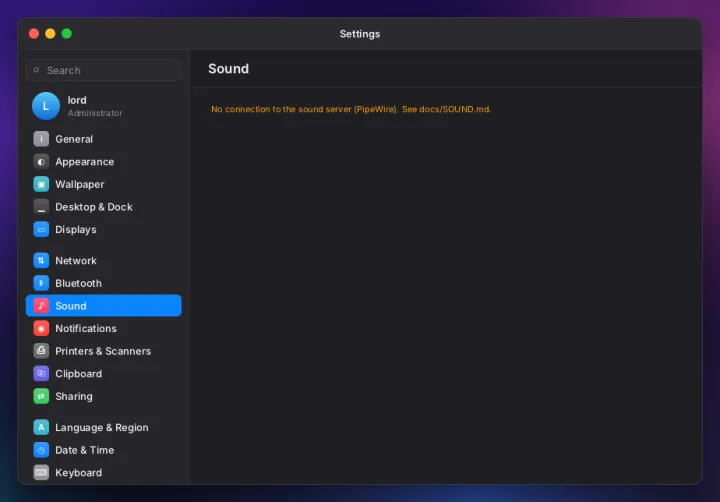Image resolution: width=720 pixels, height=502 pixels.
Task: Click the Bluetooth symbol icon
Action: (x=41, y=283)
